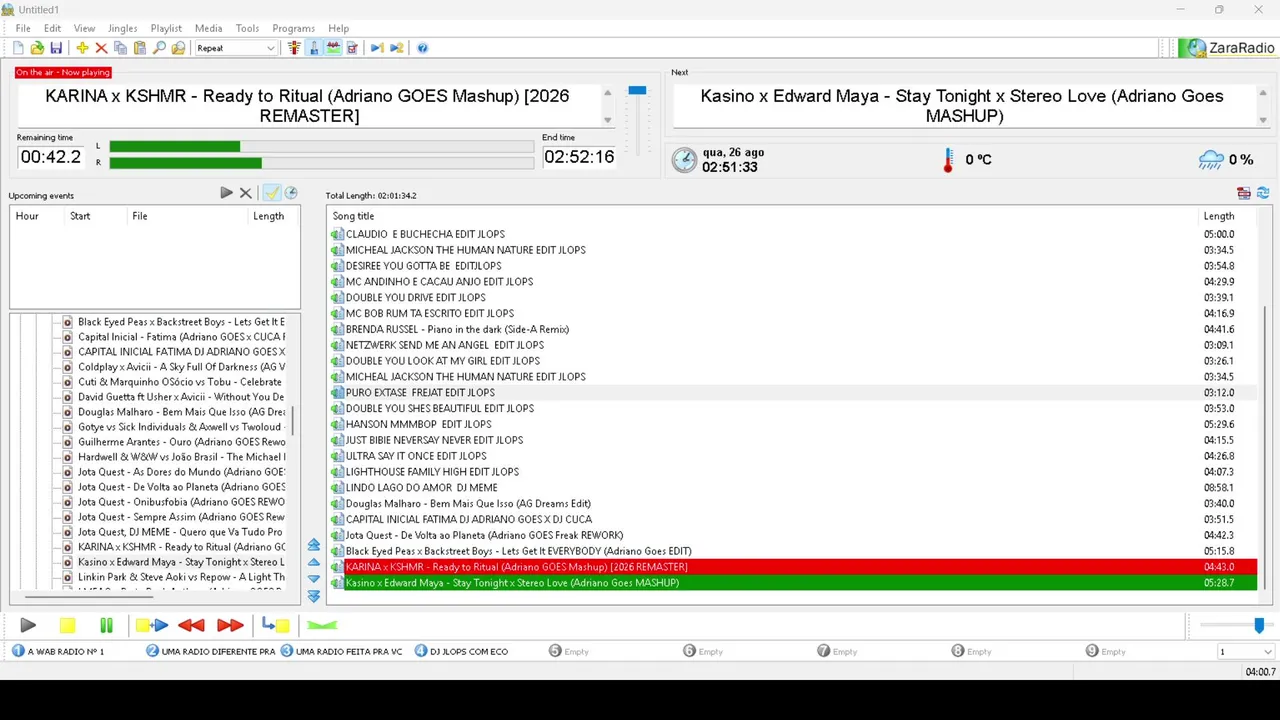Open the Playlist menu
Viewport: 1280px width, 720px height.
pos(166,28)
